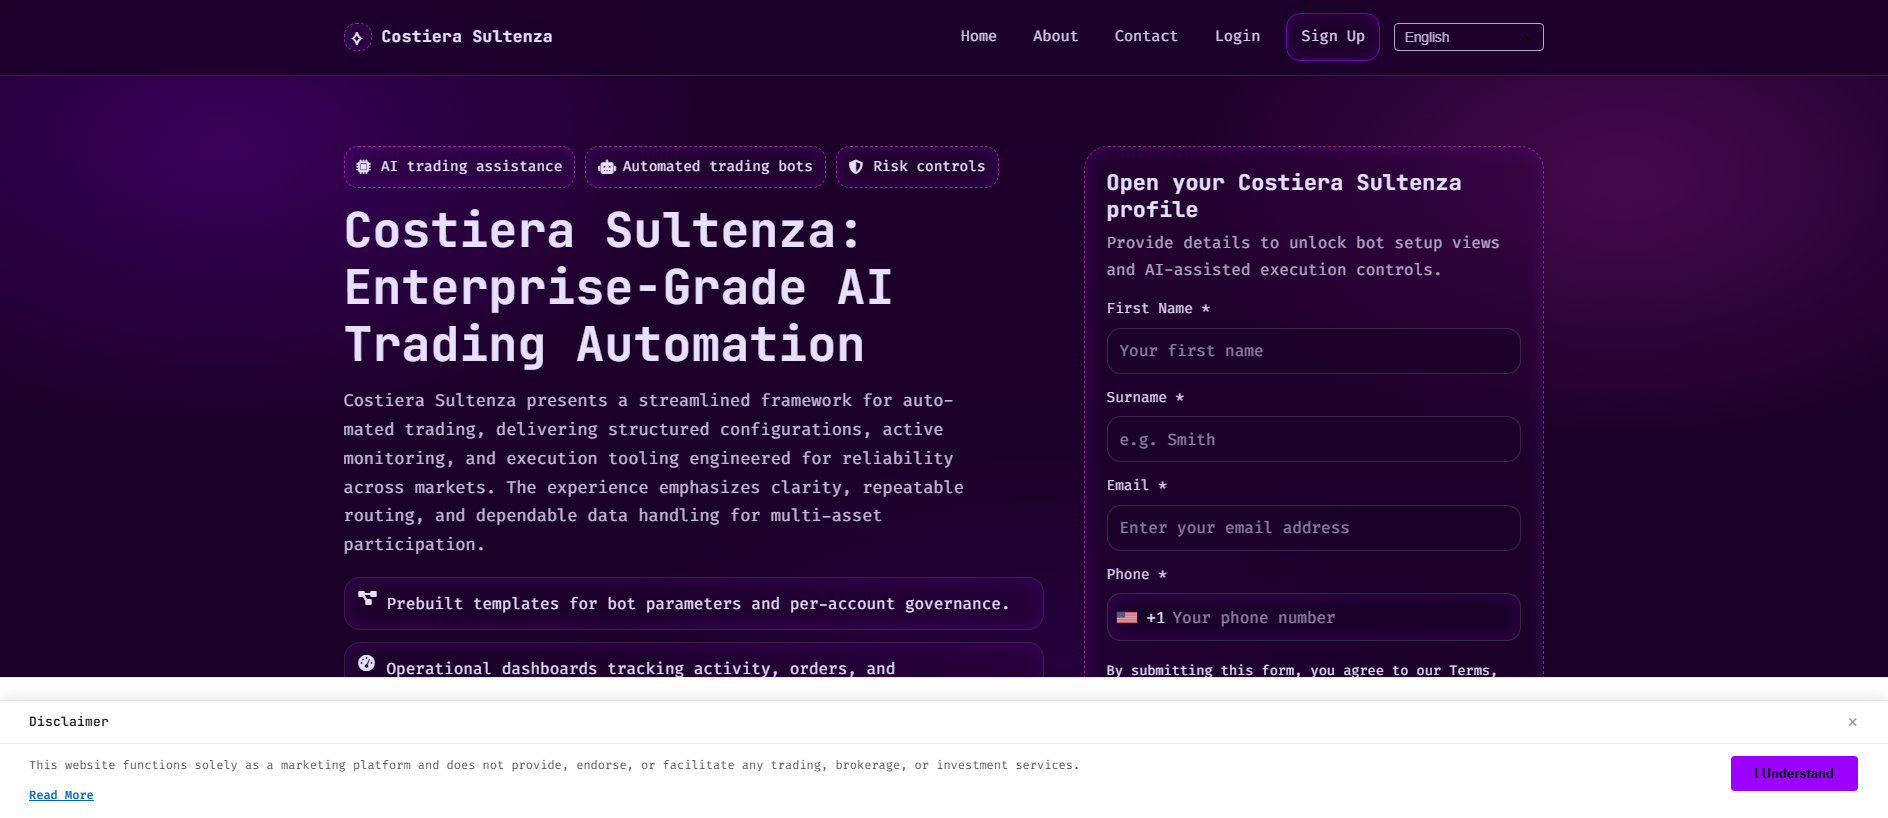The height and width of the screenshot is (818, 1888).
Task: Click the Open your Costiera Sultenza profile heading
Action: [1283, 196]
